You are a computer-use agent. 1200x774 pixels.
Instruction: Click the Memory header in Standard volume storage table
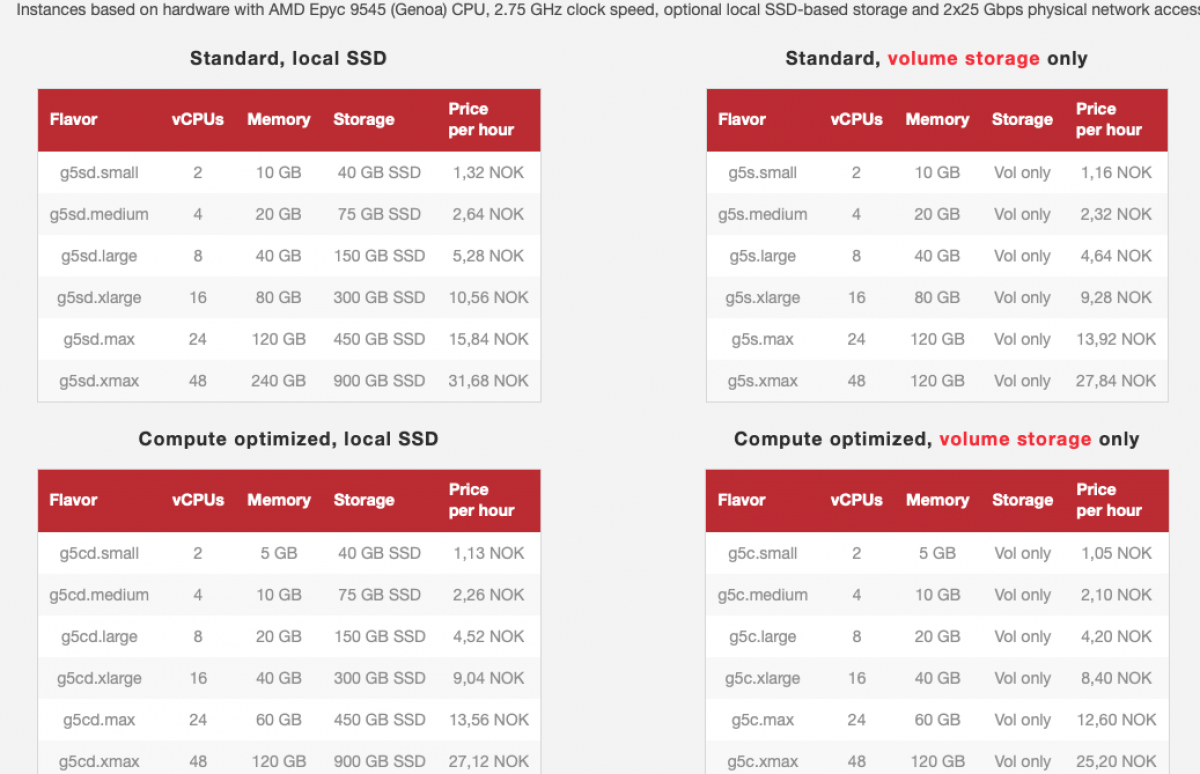coord(937,119)
